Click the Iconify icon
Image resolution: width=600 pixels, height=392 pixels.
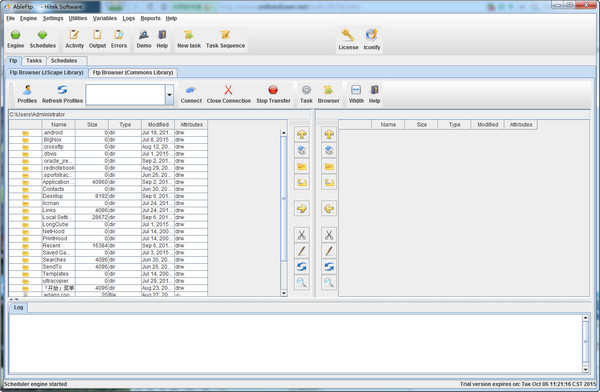[372, 40]
